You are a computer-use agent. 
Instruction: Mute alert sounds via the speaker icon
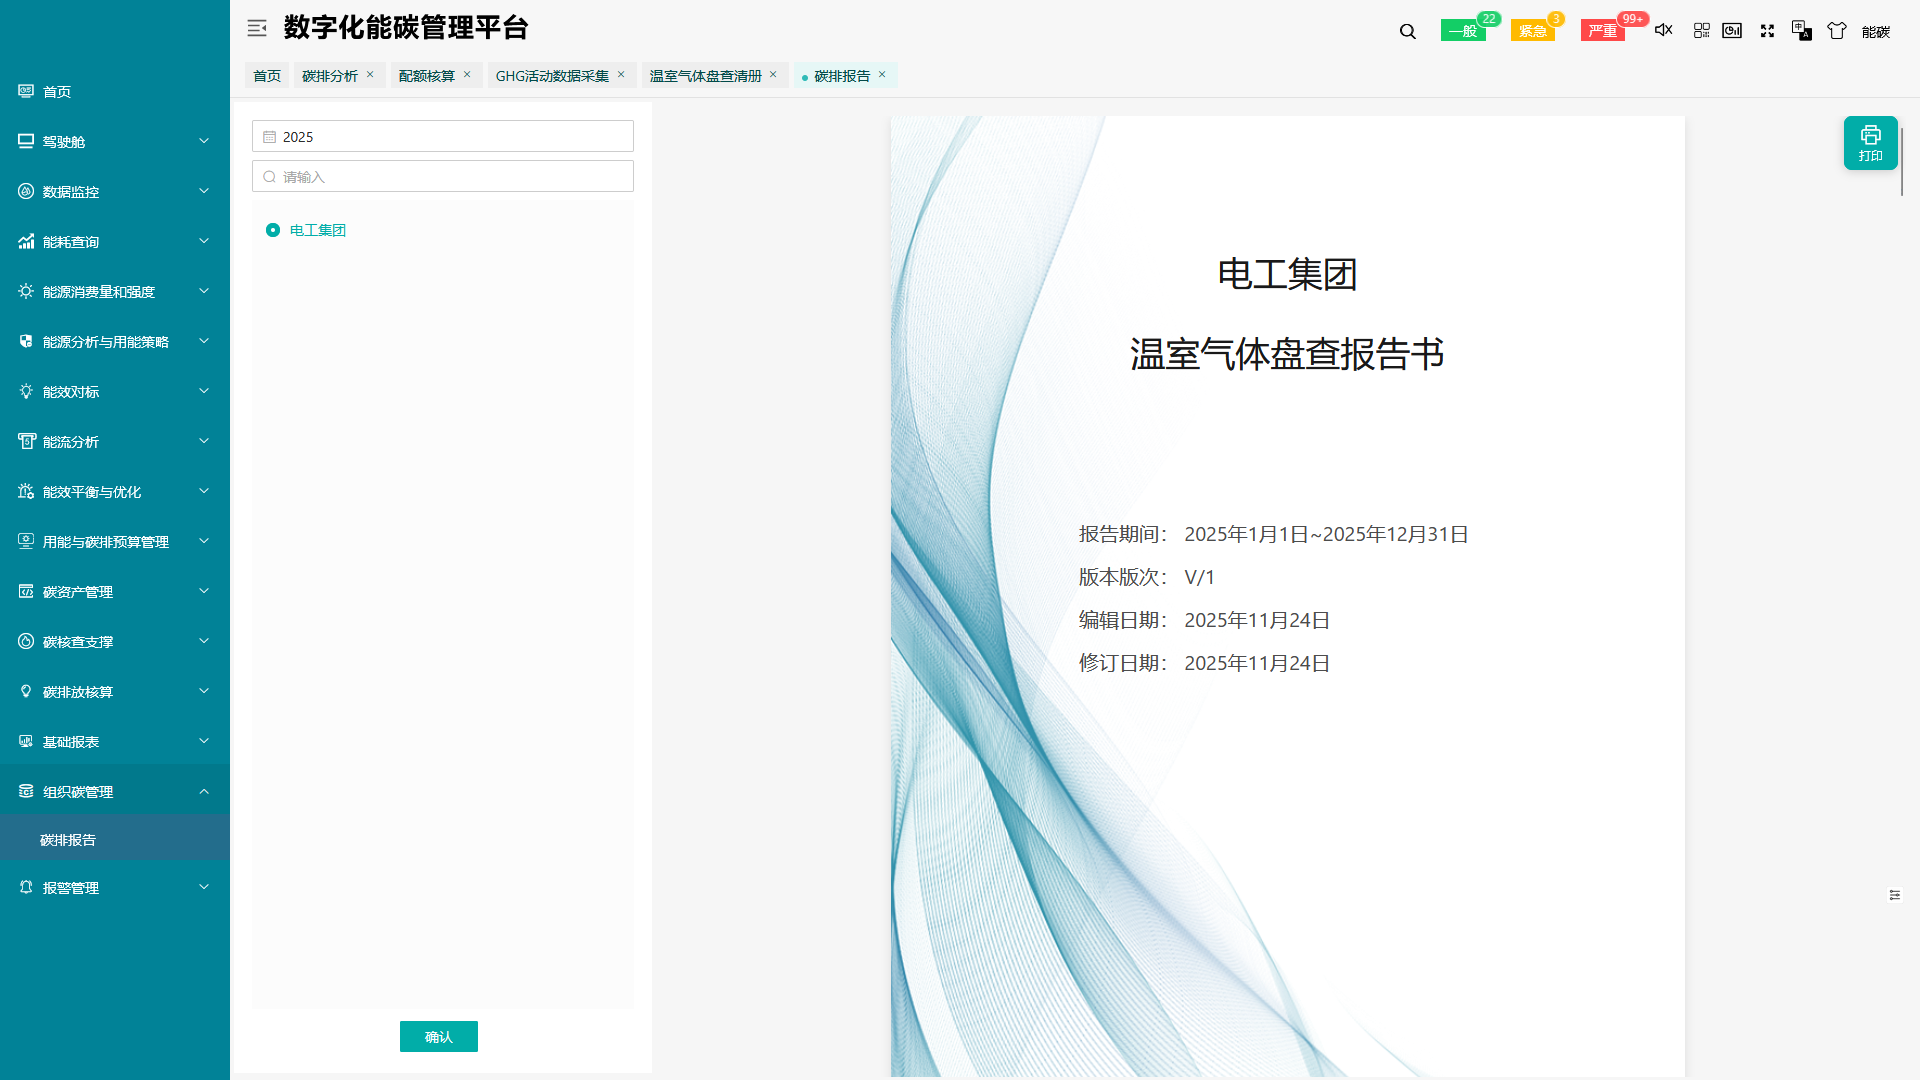click(x=1663, y=31)
